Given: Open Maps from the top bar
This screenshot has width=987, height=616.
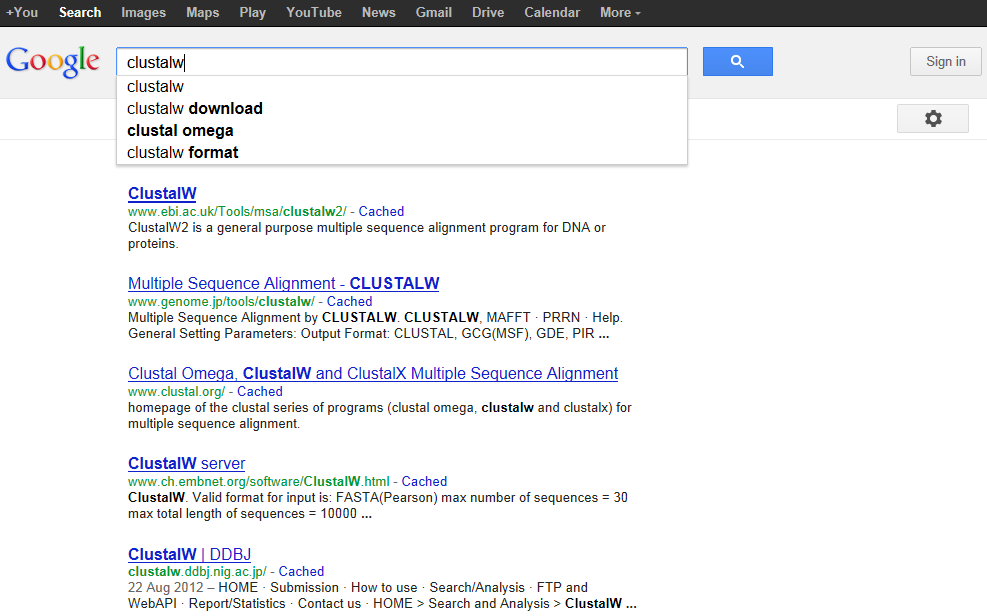Looking at the screenshot, I should 203,13.
